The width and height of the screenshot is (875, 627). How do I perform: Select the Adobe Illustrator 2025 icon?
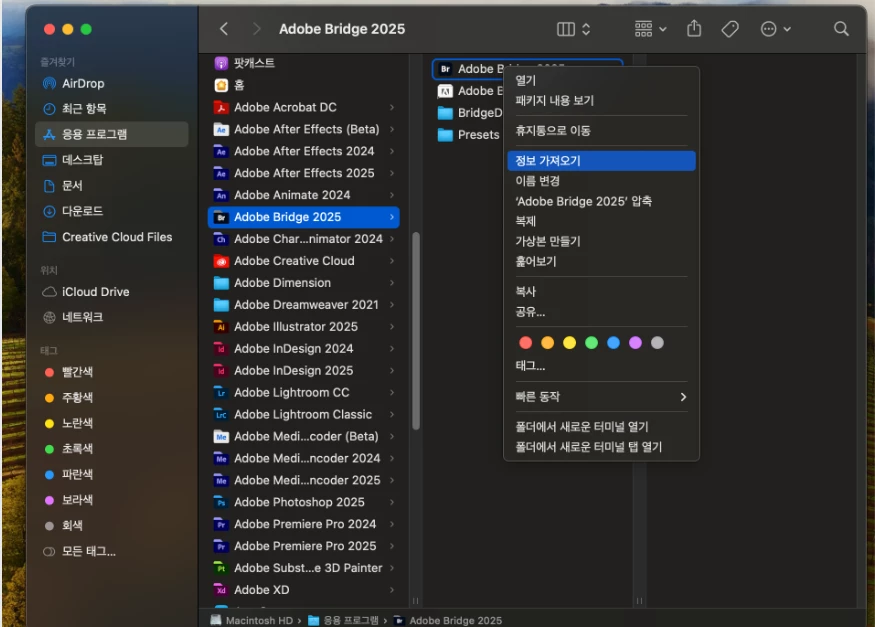[222, 327]
